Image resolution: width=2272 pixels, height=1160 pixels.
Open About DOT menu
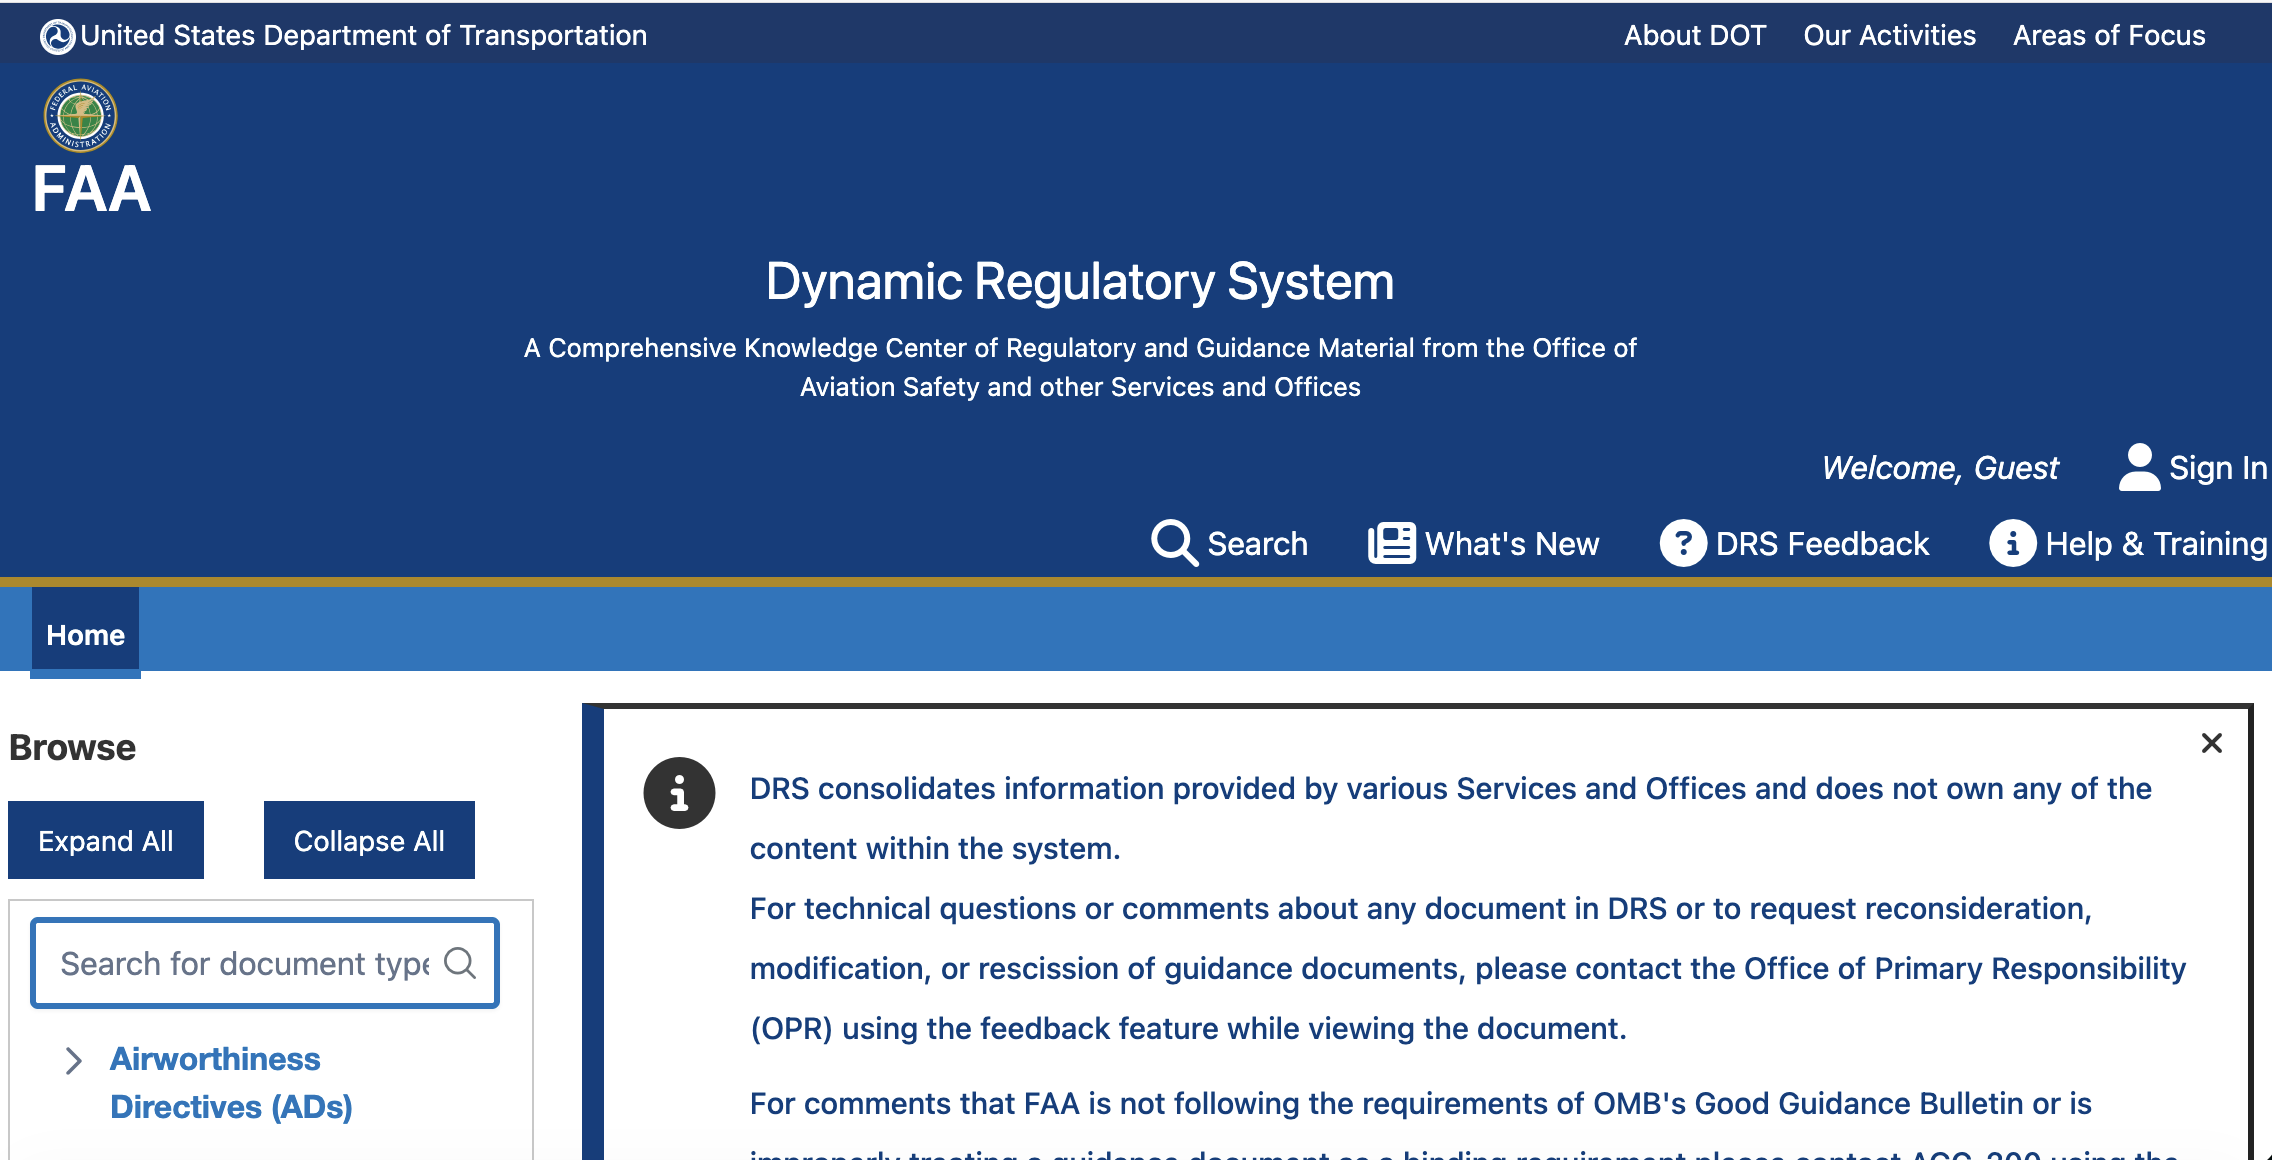(x=1695, y=35)
